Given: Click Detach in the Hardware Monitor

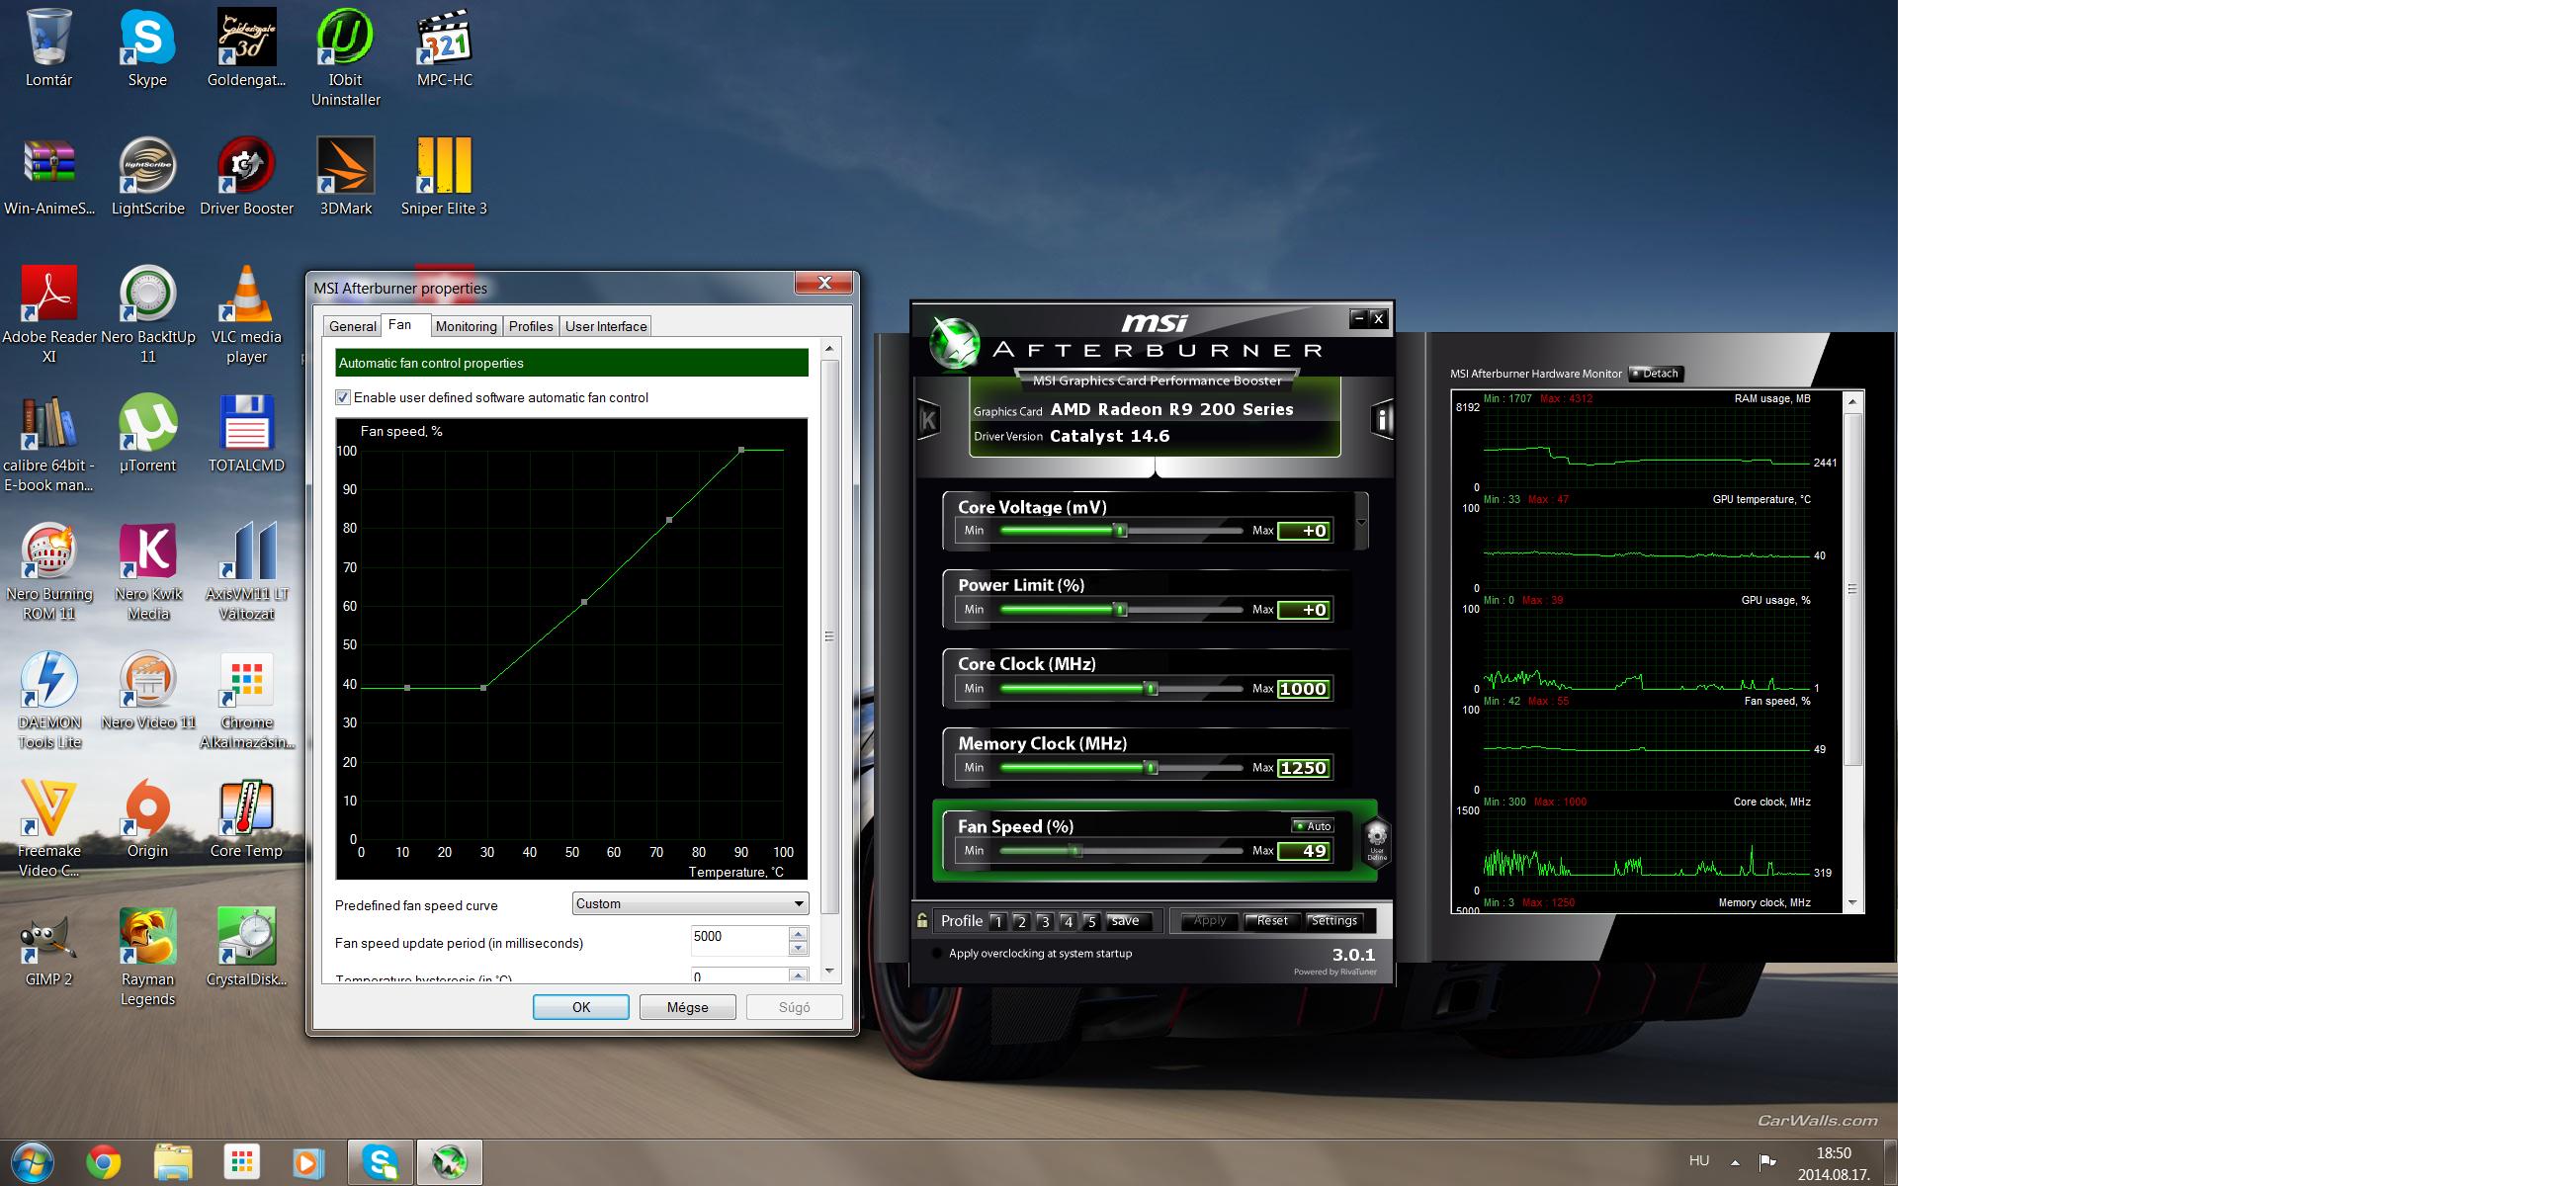Looking at the screenshot, I should pyautogui.click(x=1655, y=373).
